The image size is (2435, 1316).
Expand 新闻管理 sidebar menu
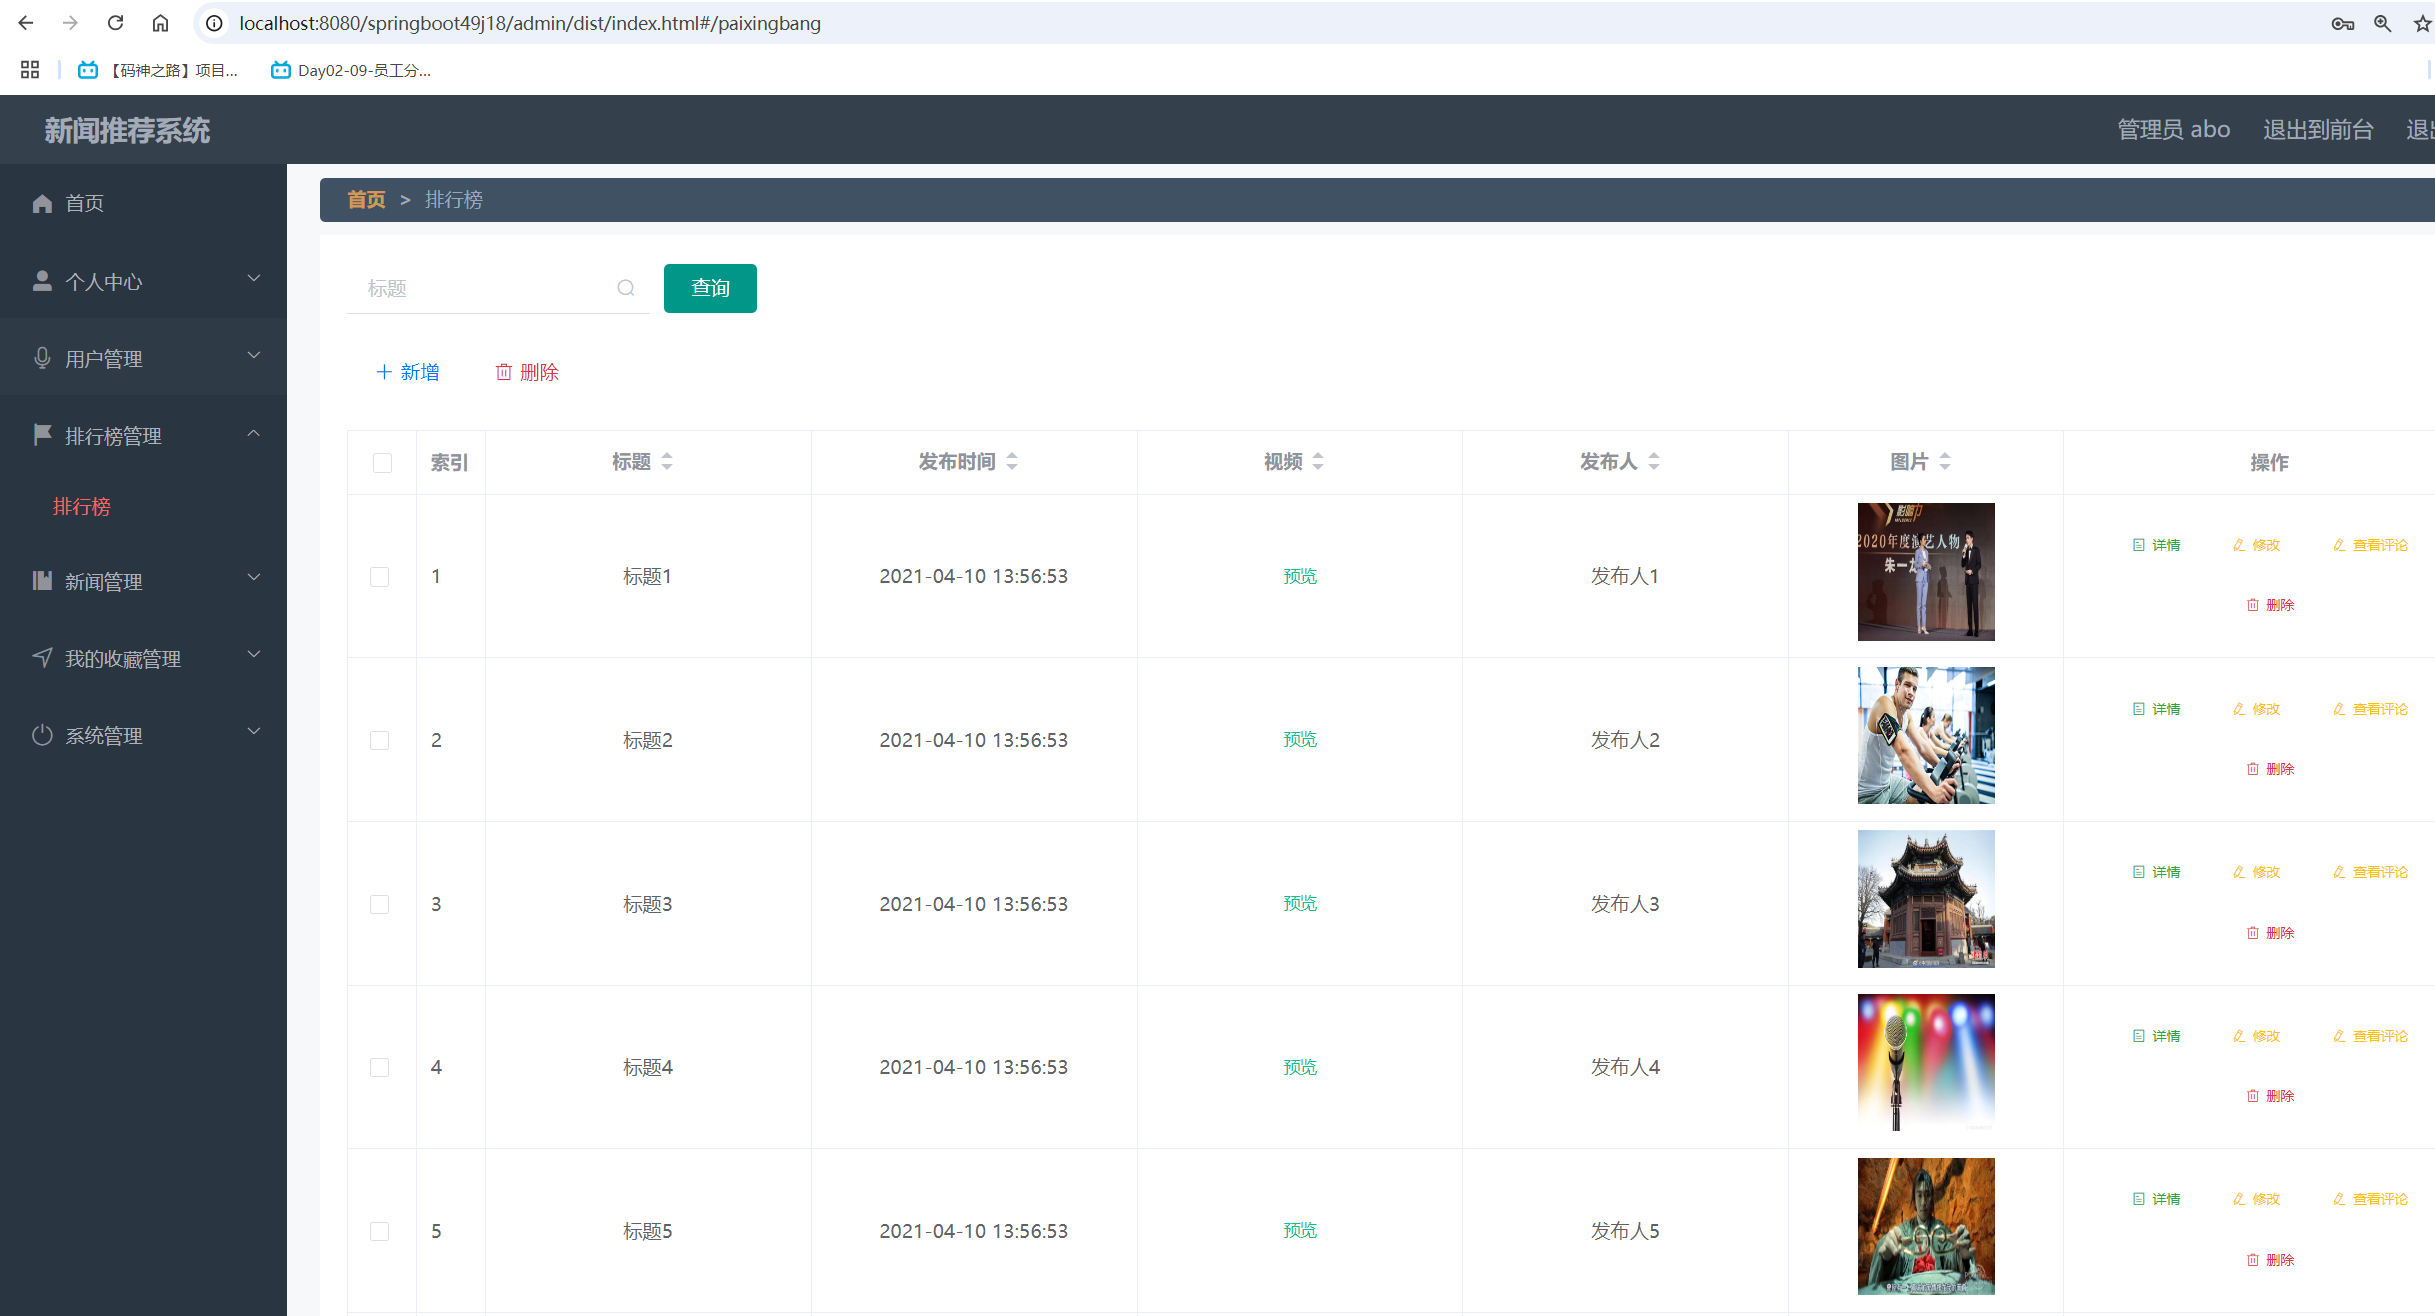click(x=143, y=581)
